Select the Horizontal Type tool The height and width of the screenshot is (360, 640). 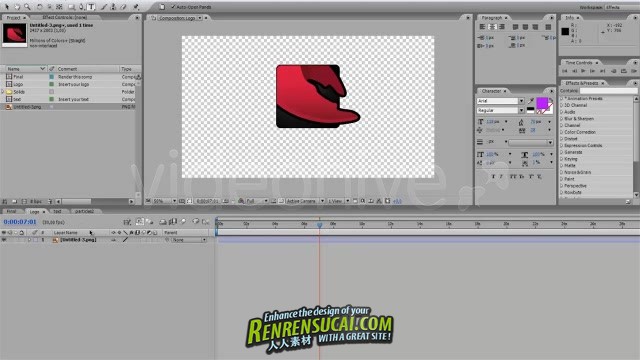(x=91, y=7)
